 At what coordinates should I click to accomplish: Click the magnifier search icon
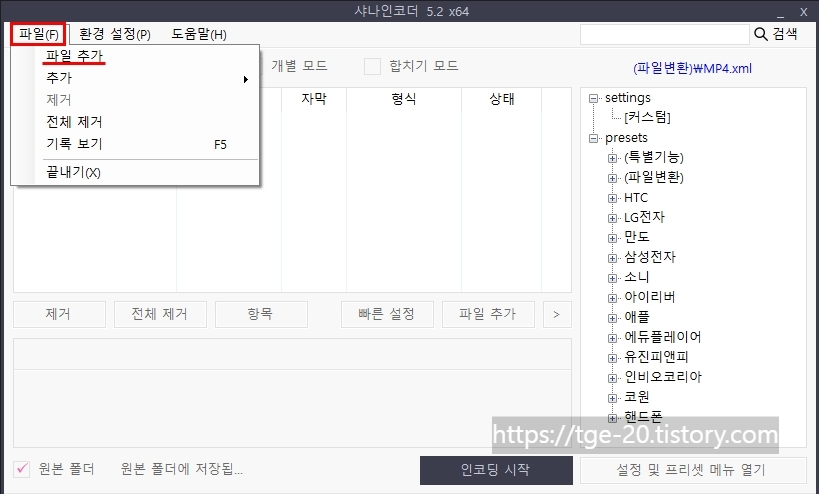tap(760, 34)
